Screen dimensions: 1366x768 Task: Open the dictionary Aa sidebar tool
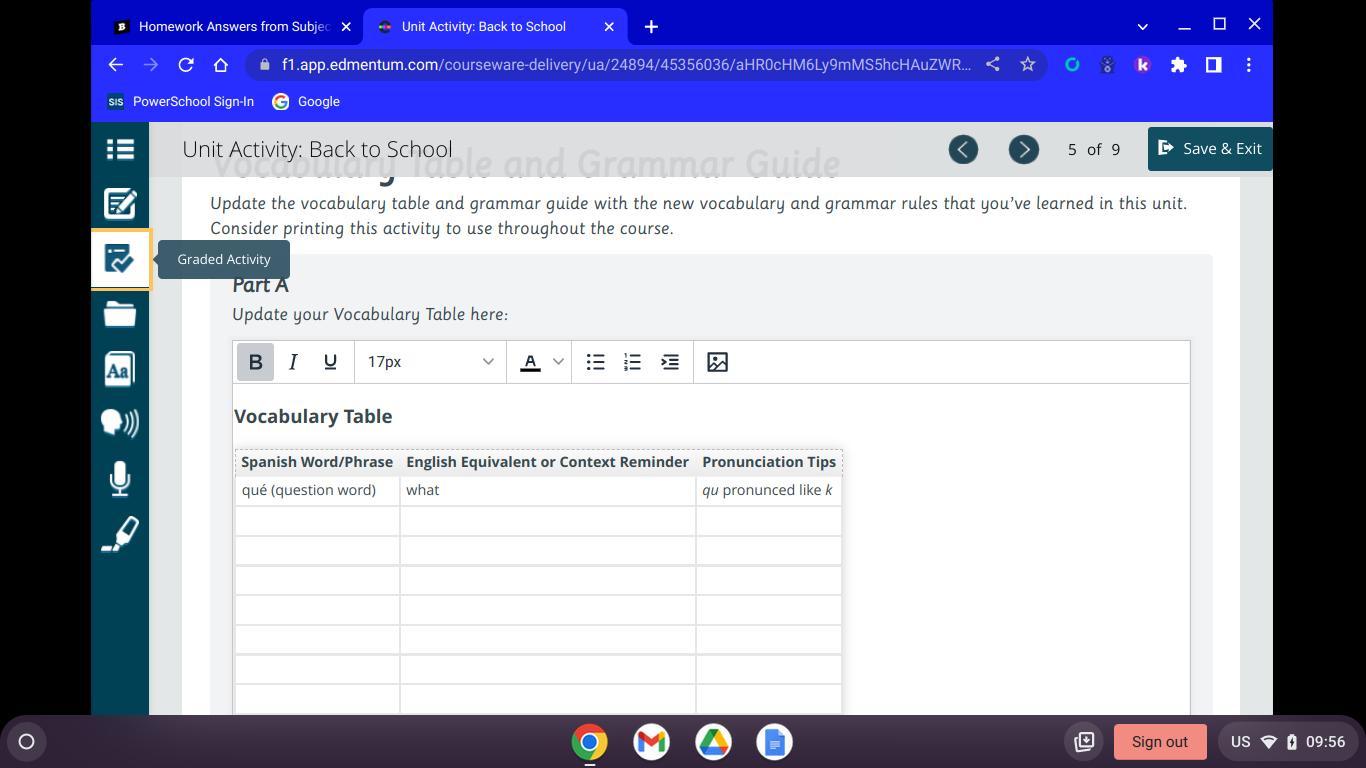point(120,369)
